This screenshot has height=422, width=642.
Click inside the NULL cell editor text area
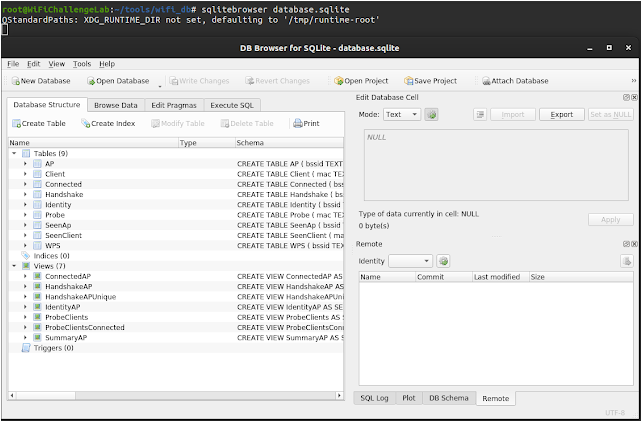click(496, 165)
